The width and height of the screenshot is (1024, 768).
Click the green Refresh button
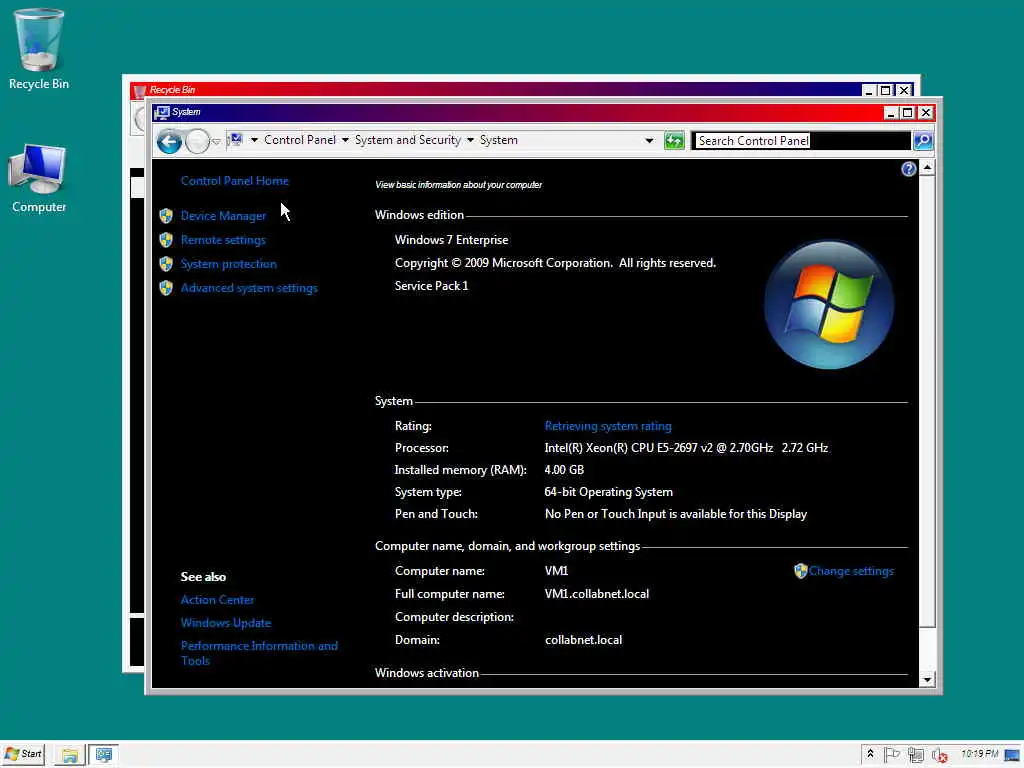click(x=673, y=140)
